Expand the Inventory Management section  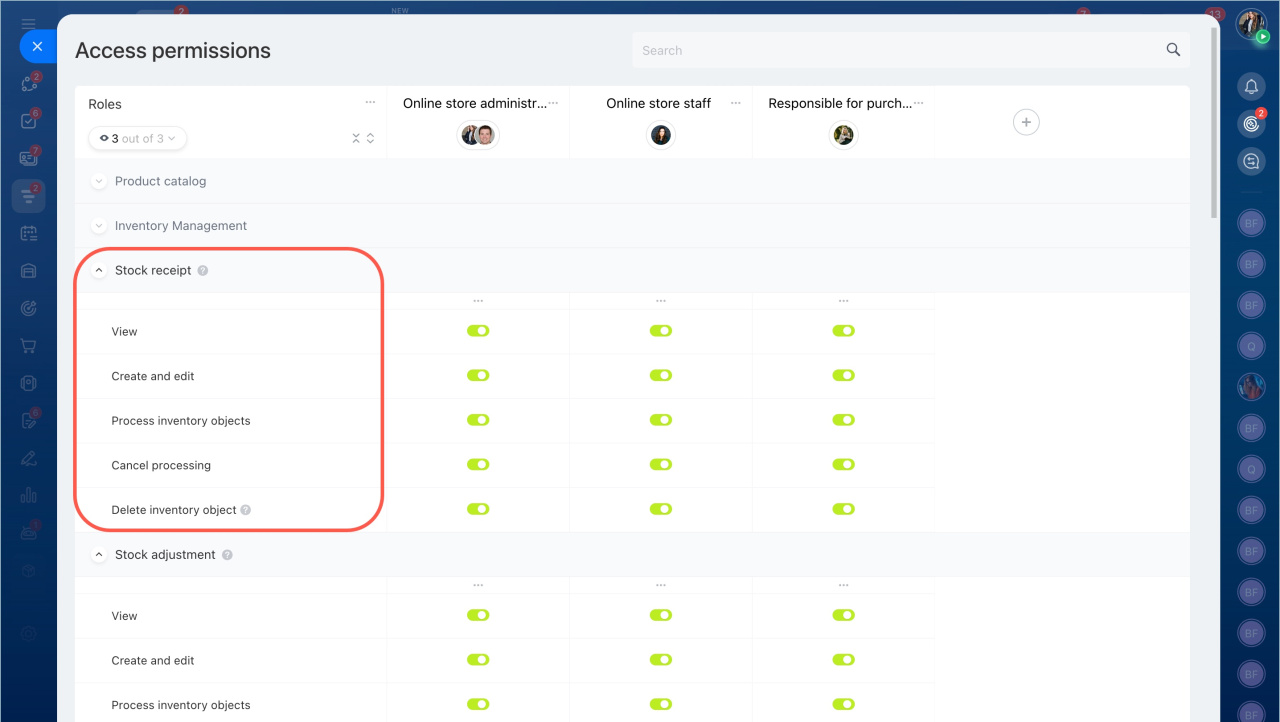pos(99,226)
